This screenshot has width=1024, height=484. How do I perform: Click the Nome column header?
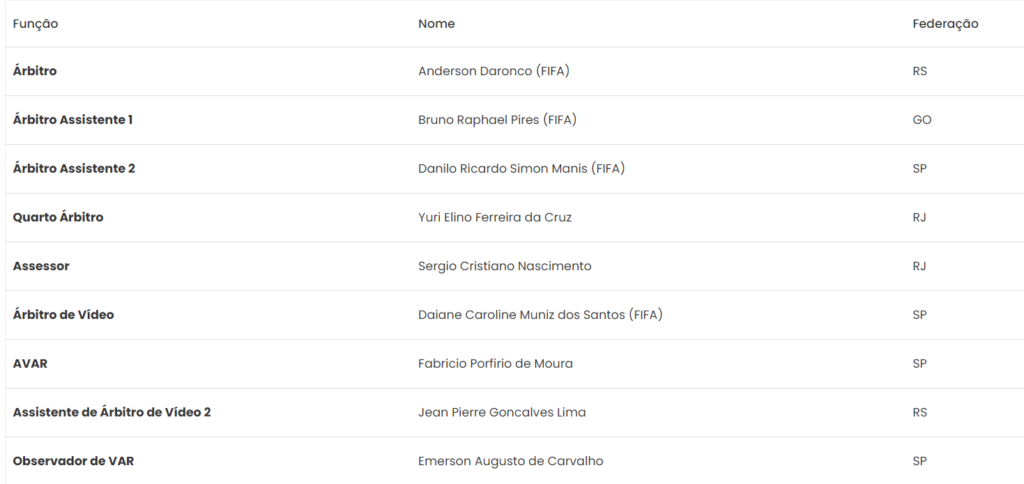pyautogui.click(x=436, y=24)
